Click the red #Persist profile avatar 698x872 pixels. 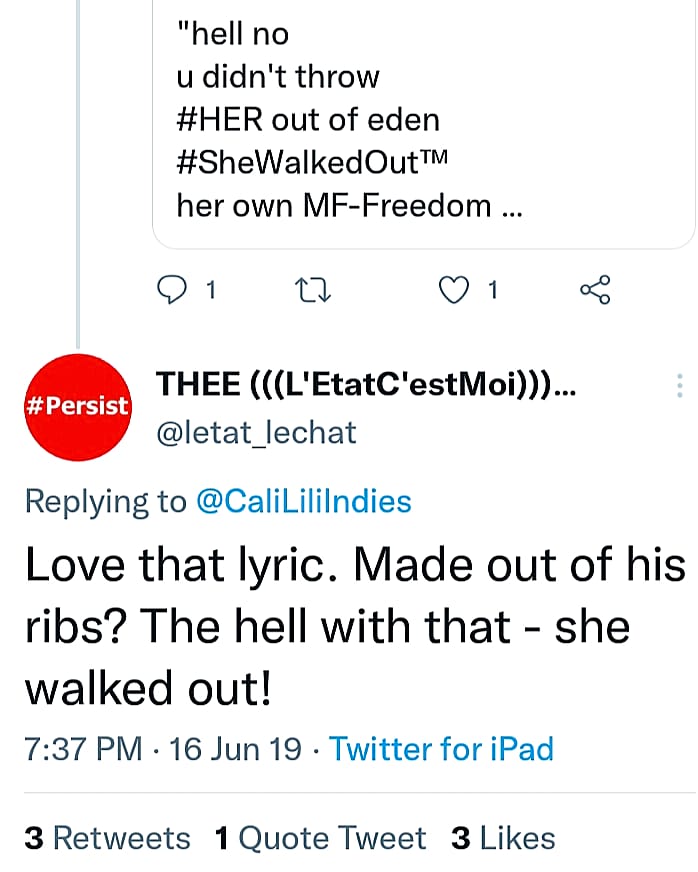click(x=77, y=406)
